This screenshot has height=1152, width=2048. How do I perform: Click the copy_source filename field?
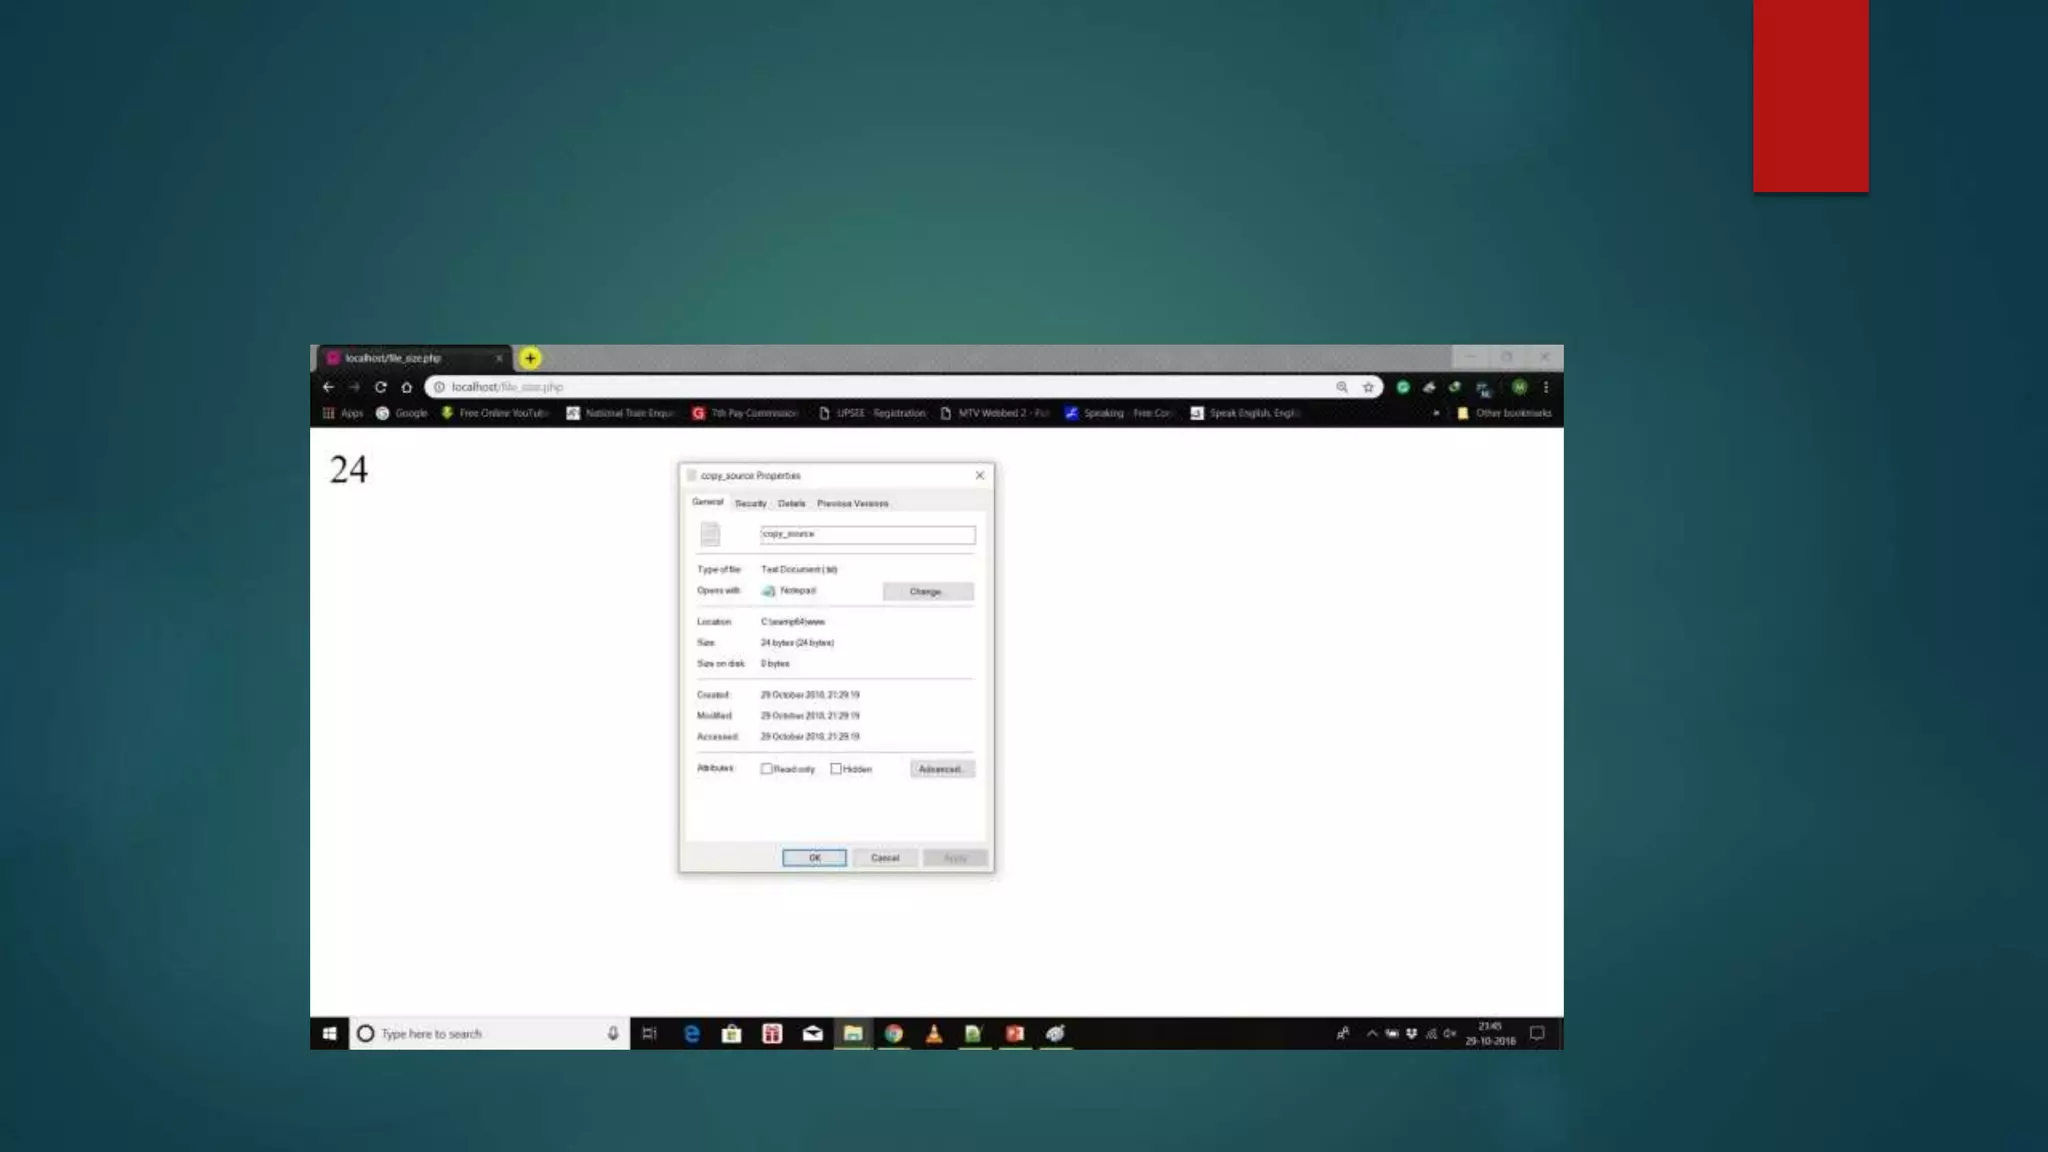pyautogui.click(x=867, y=535)
